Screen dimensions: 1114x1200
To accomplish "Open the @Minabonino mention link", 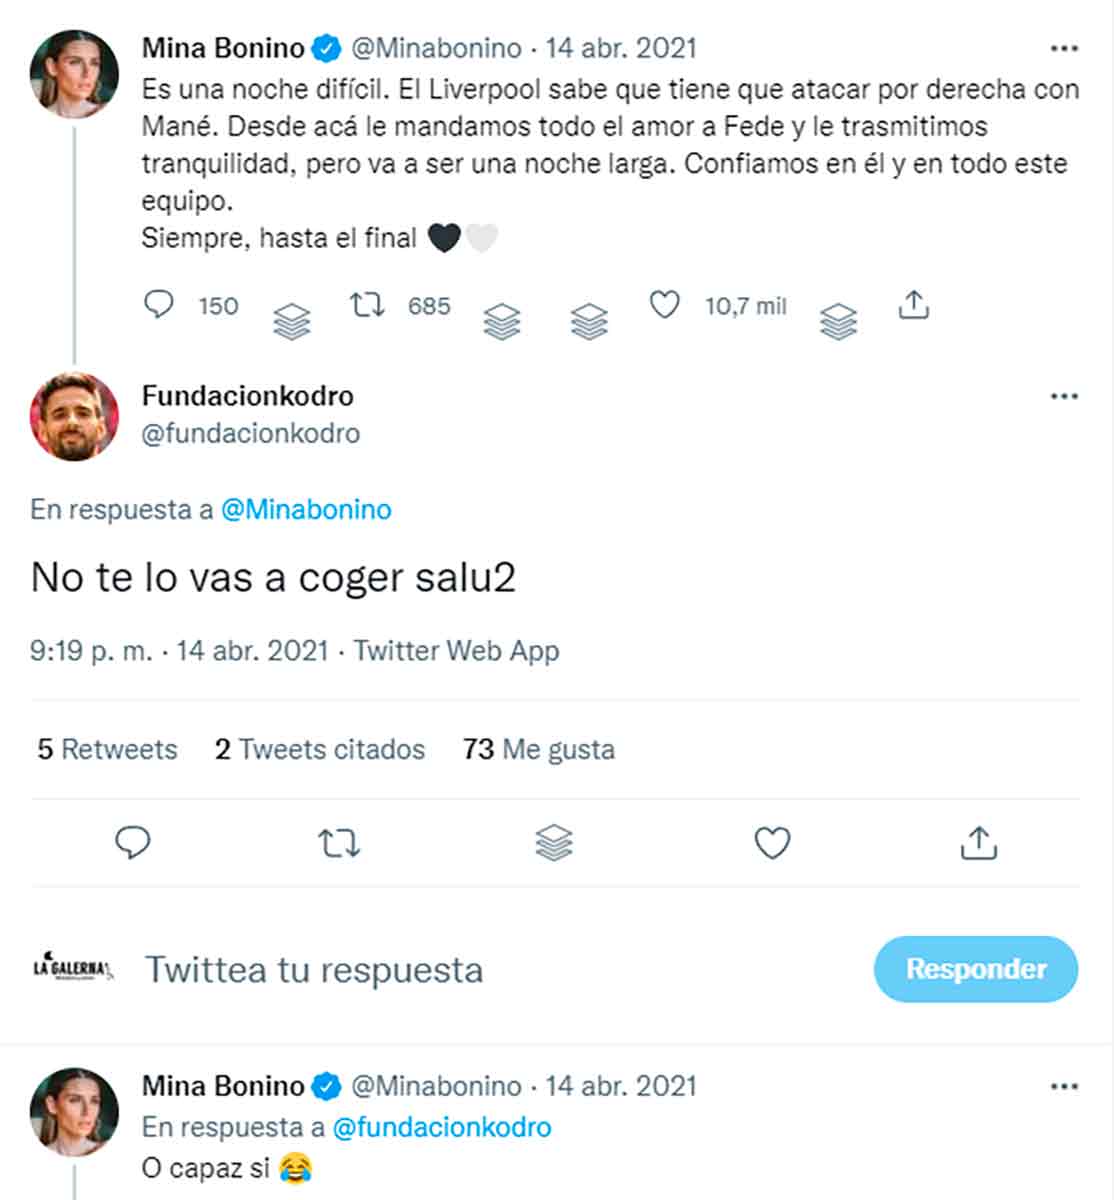I will (306, 509).
